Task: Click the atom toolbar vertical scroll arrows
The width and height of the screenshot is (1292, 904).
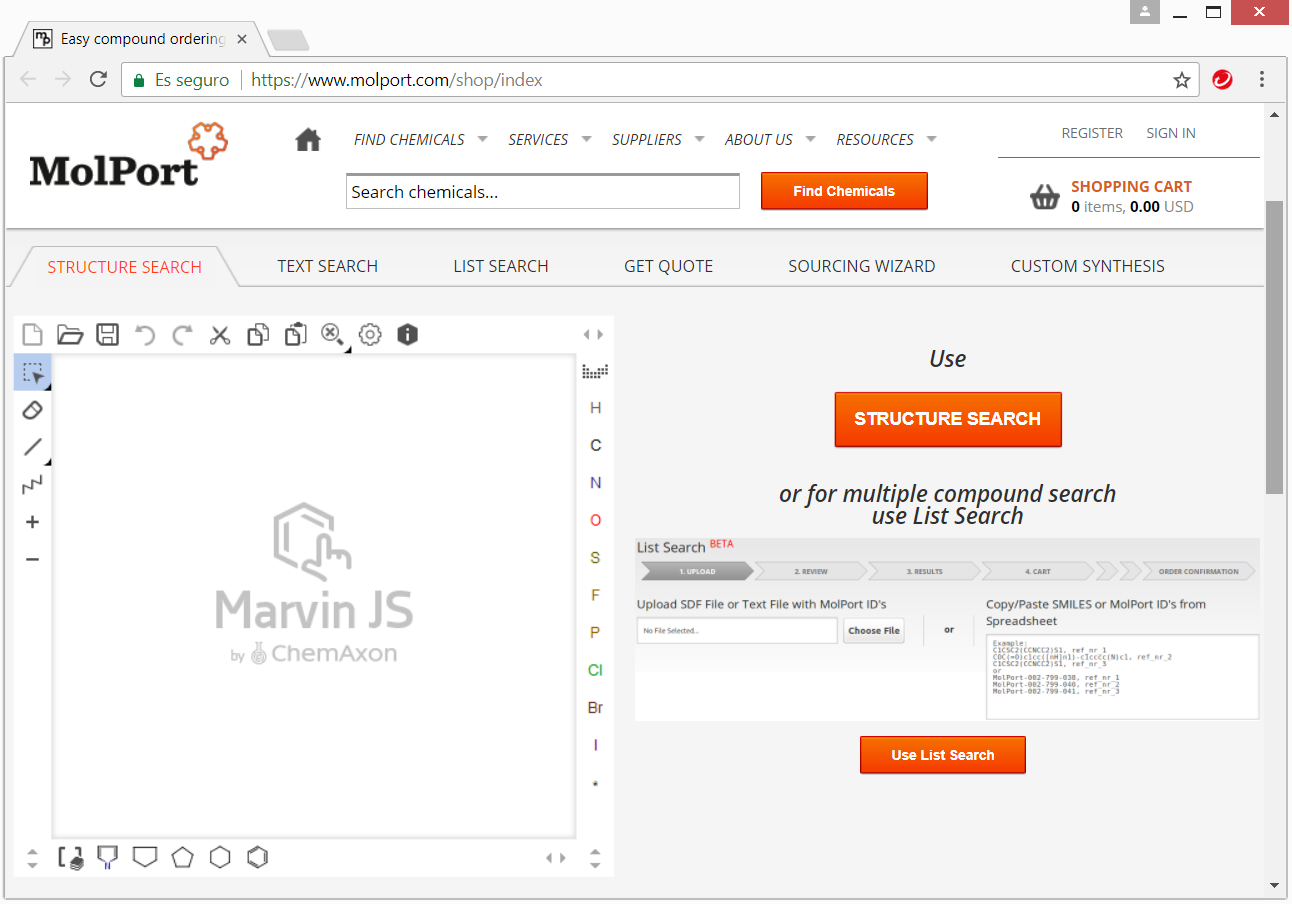Action: [595, 858]
